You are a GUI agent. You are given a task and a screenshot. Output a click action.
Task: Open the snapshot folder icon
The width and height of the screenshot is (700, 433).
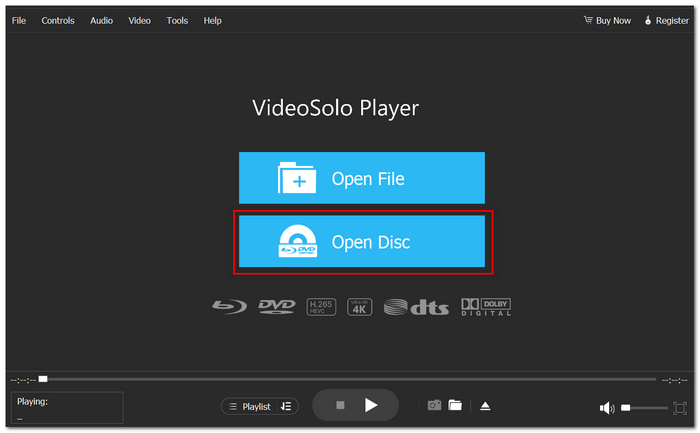coord(455,405)
